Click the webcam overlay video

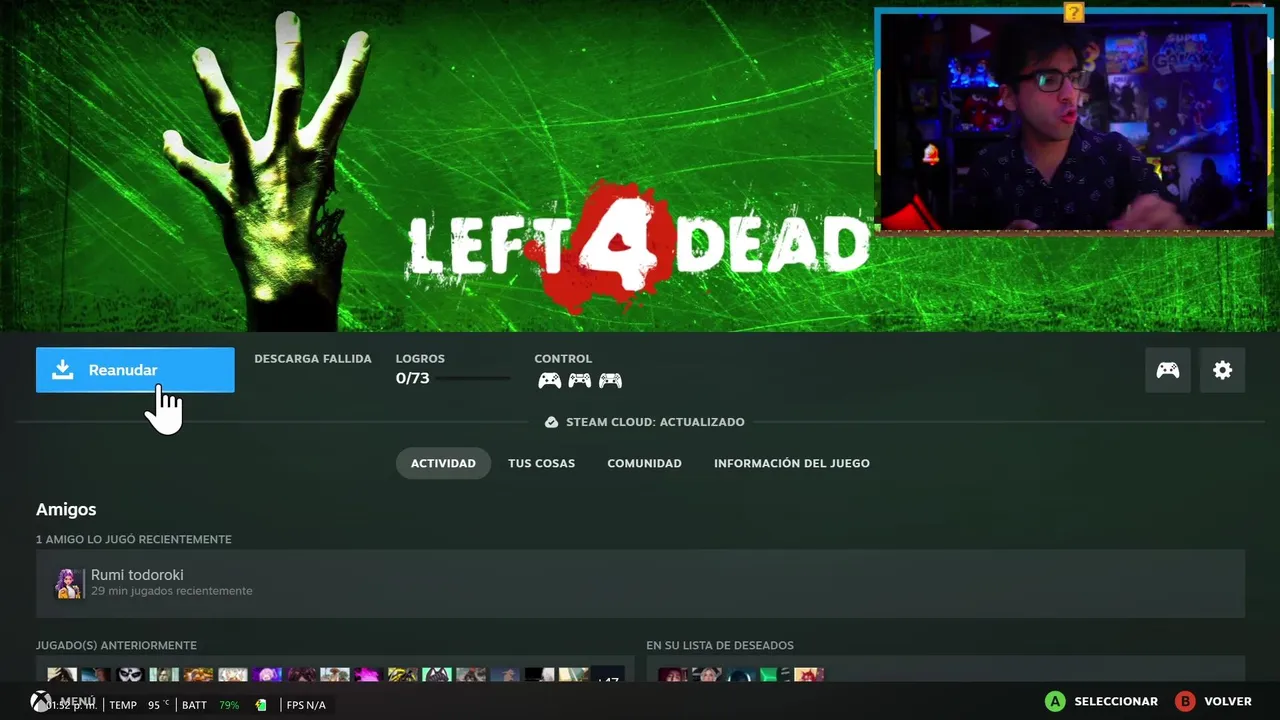pyautogui.click(x=1073, y=120)
